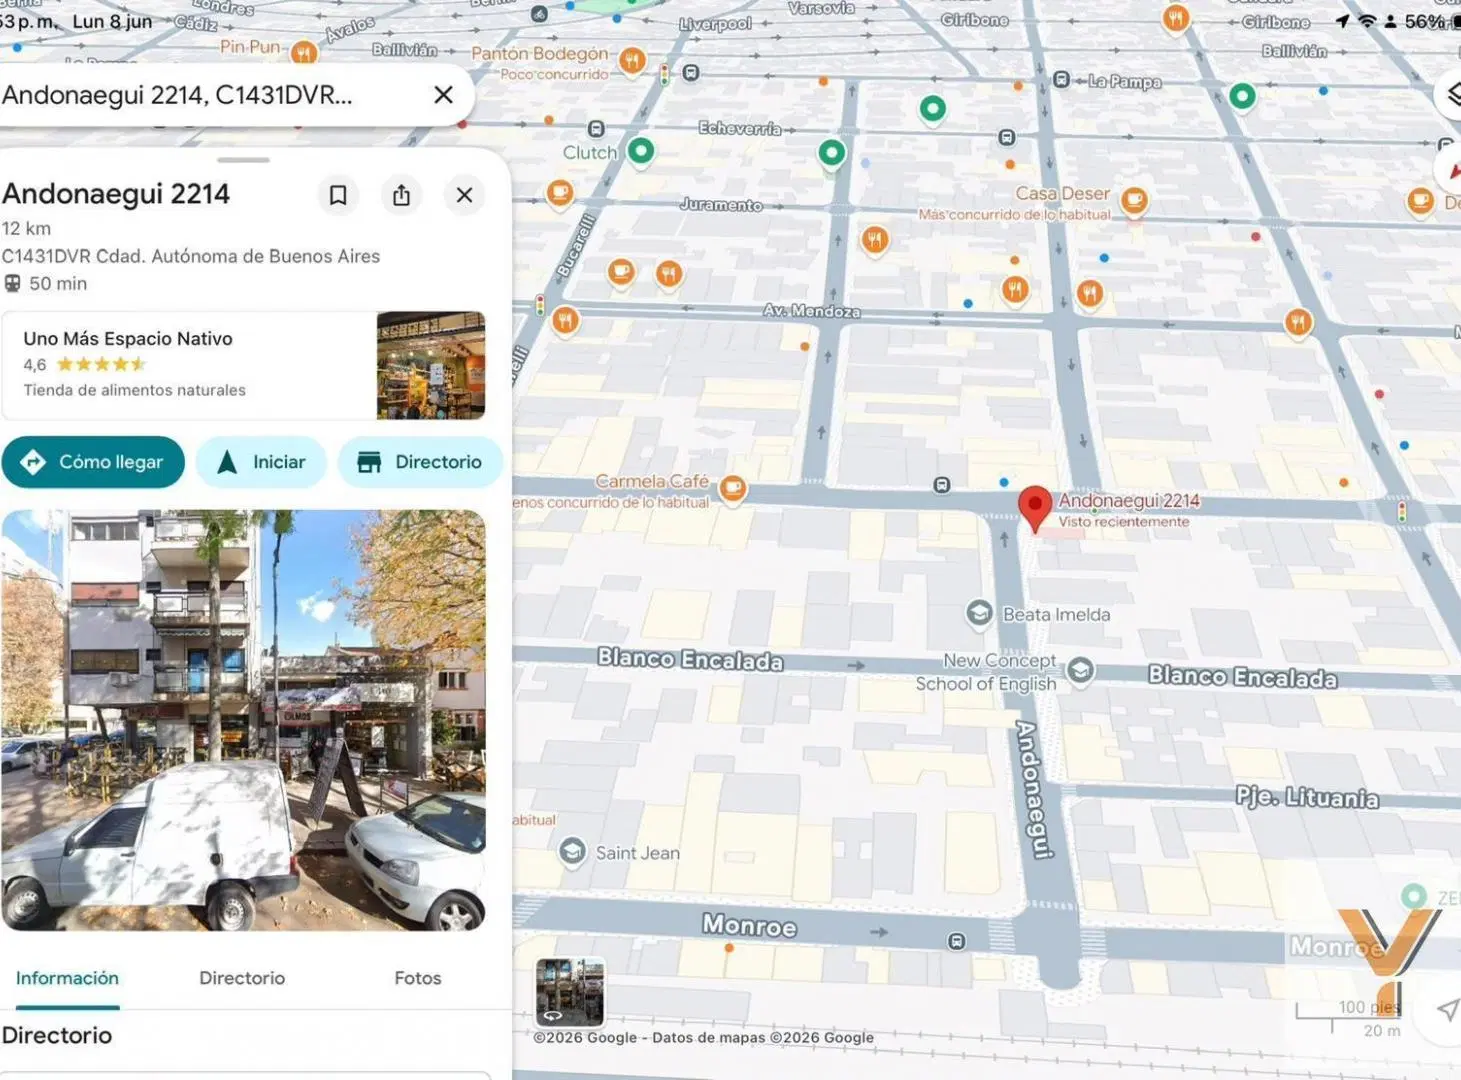Select the bus stop beside Carmela Café
Viewport: 1461px width, 1080px height.
click(x=941, y=485)
